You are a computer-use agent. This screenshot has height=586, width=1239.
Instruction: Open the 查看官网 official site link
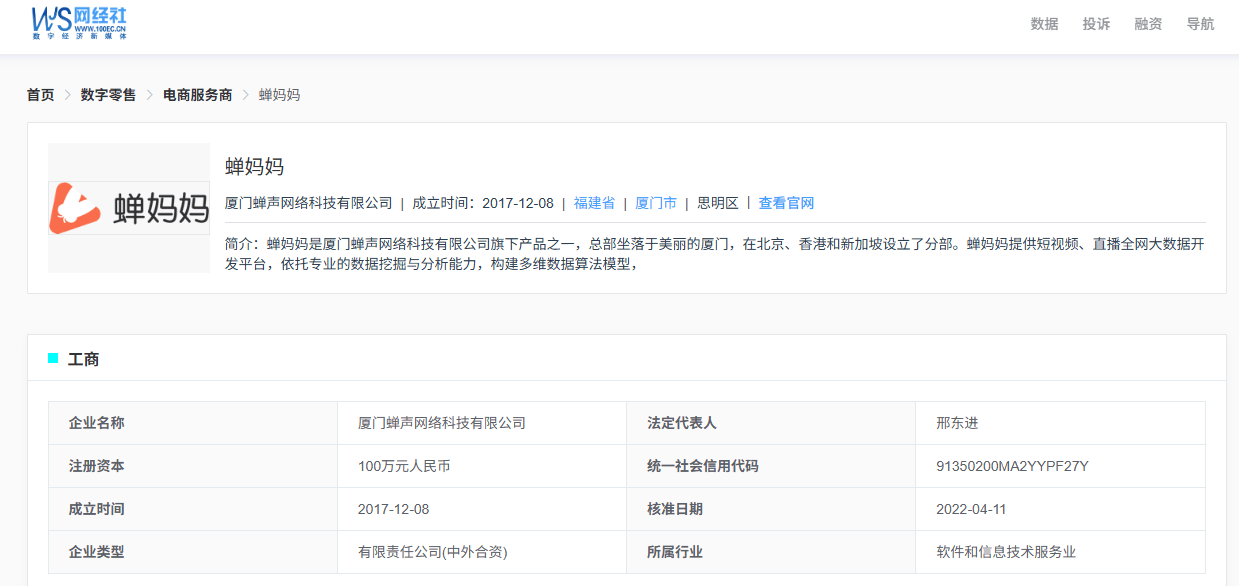786,203
